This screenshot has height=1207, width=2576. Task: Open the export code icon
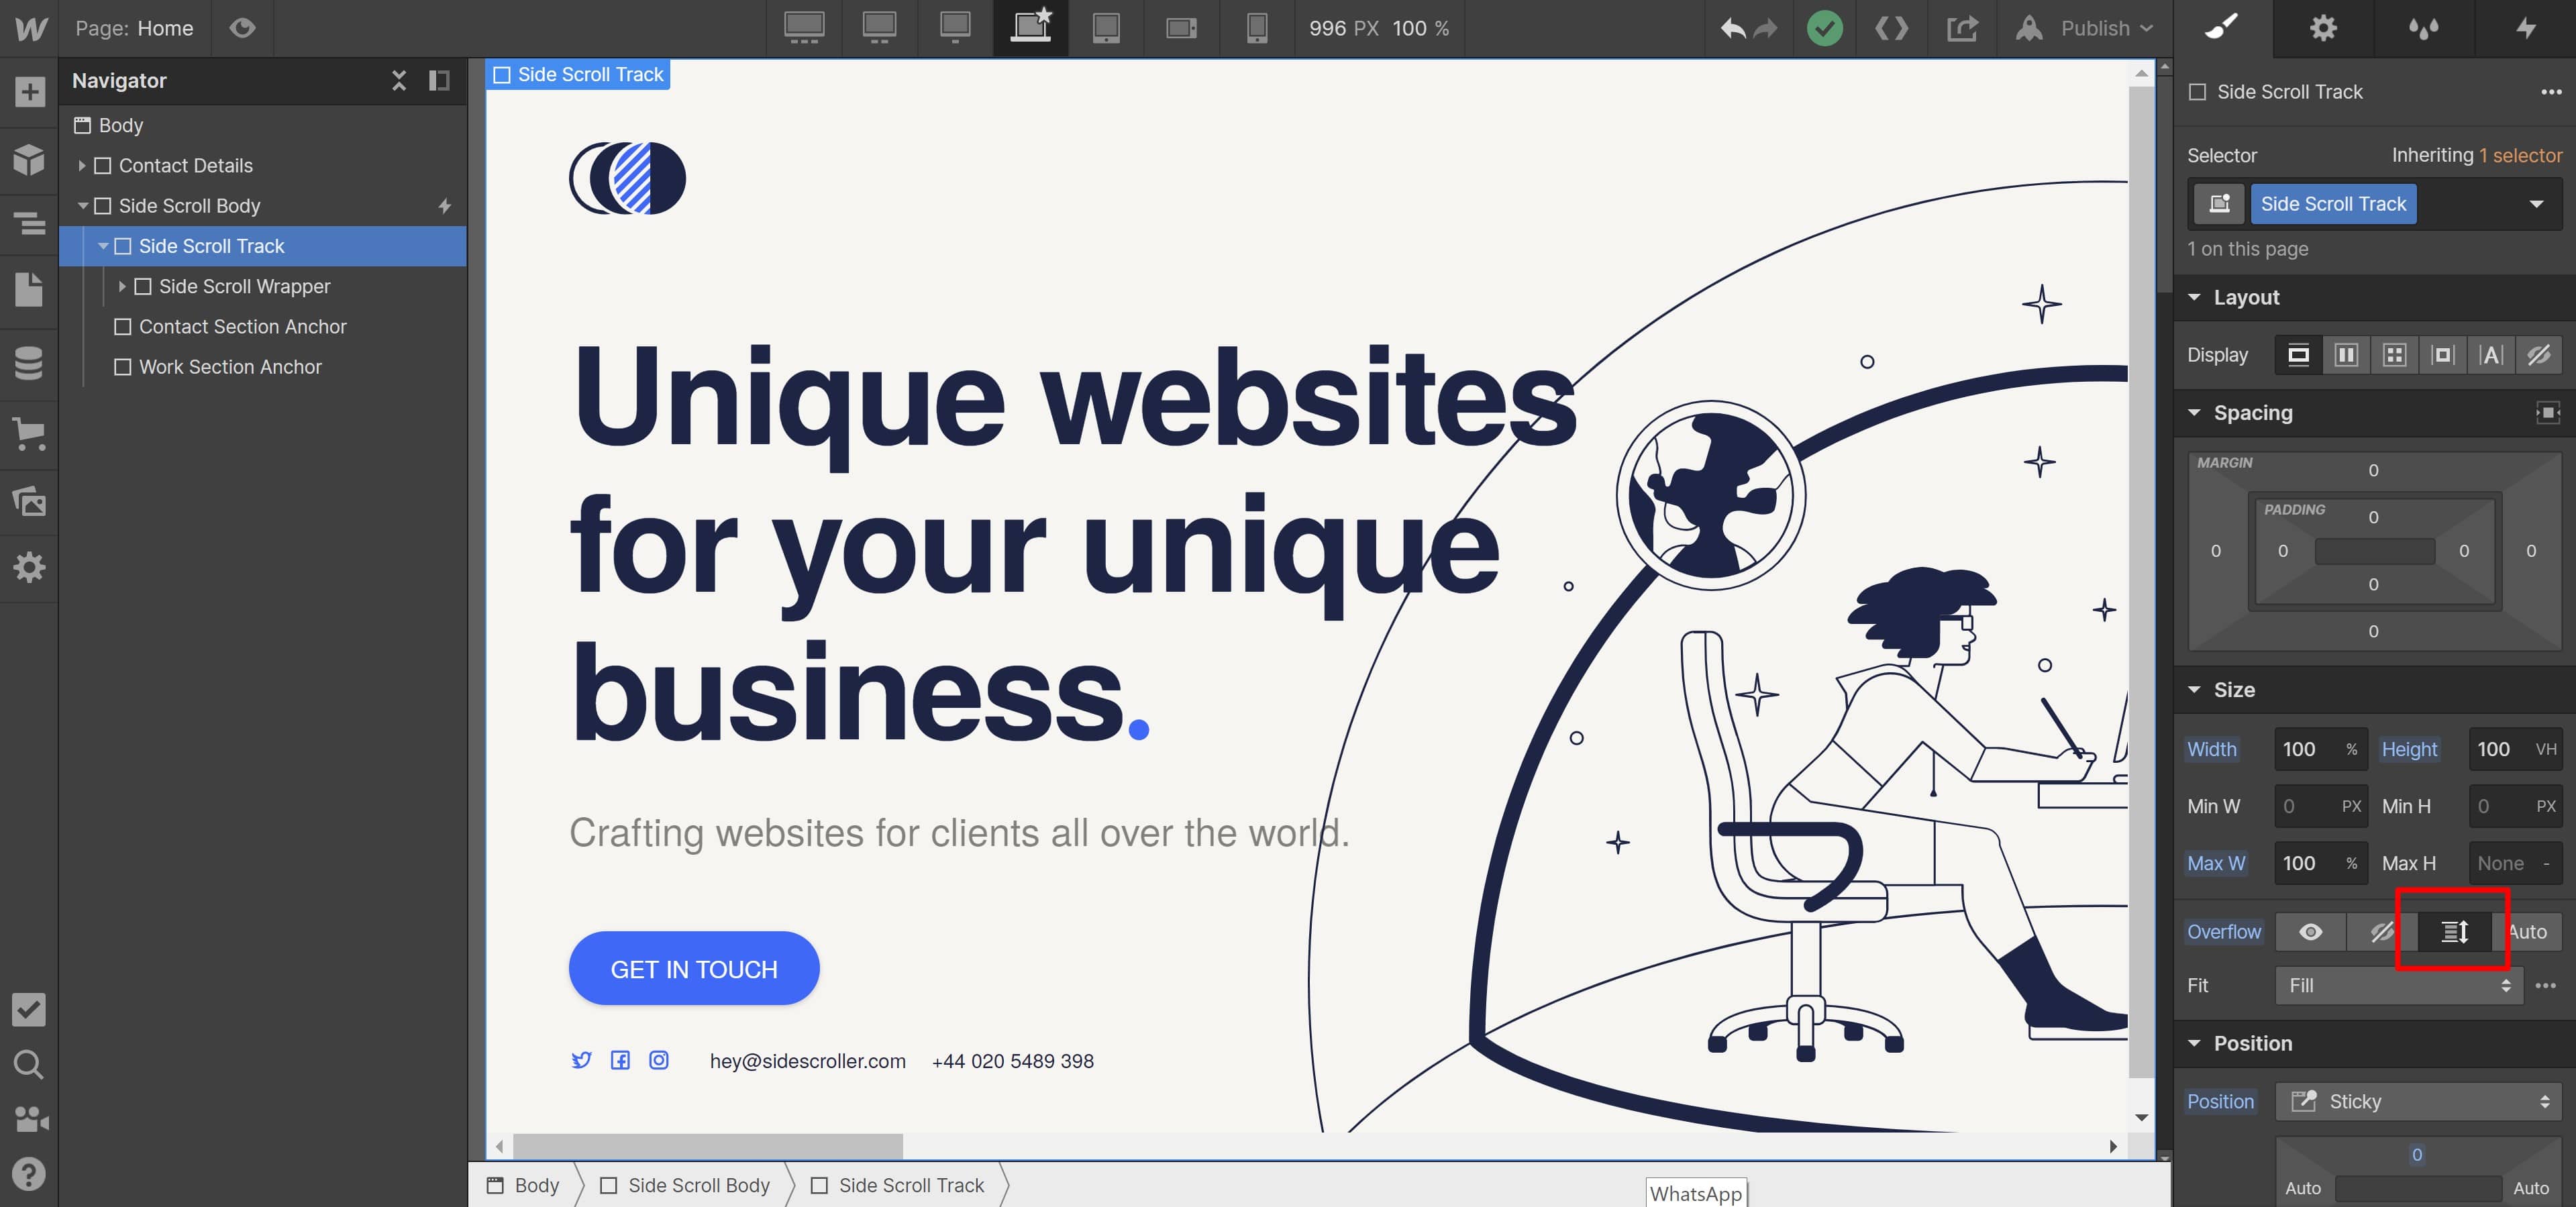click(1962, 28)
